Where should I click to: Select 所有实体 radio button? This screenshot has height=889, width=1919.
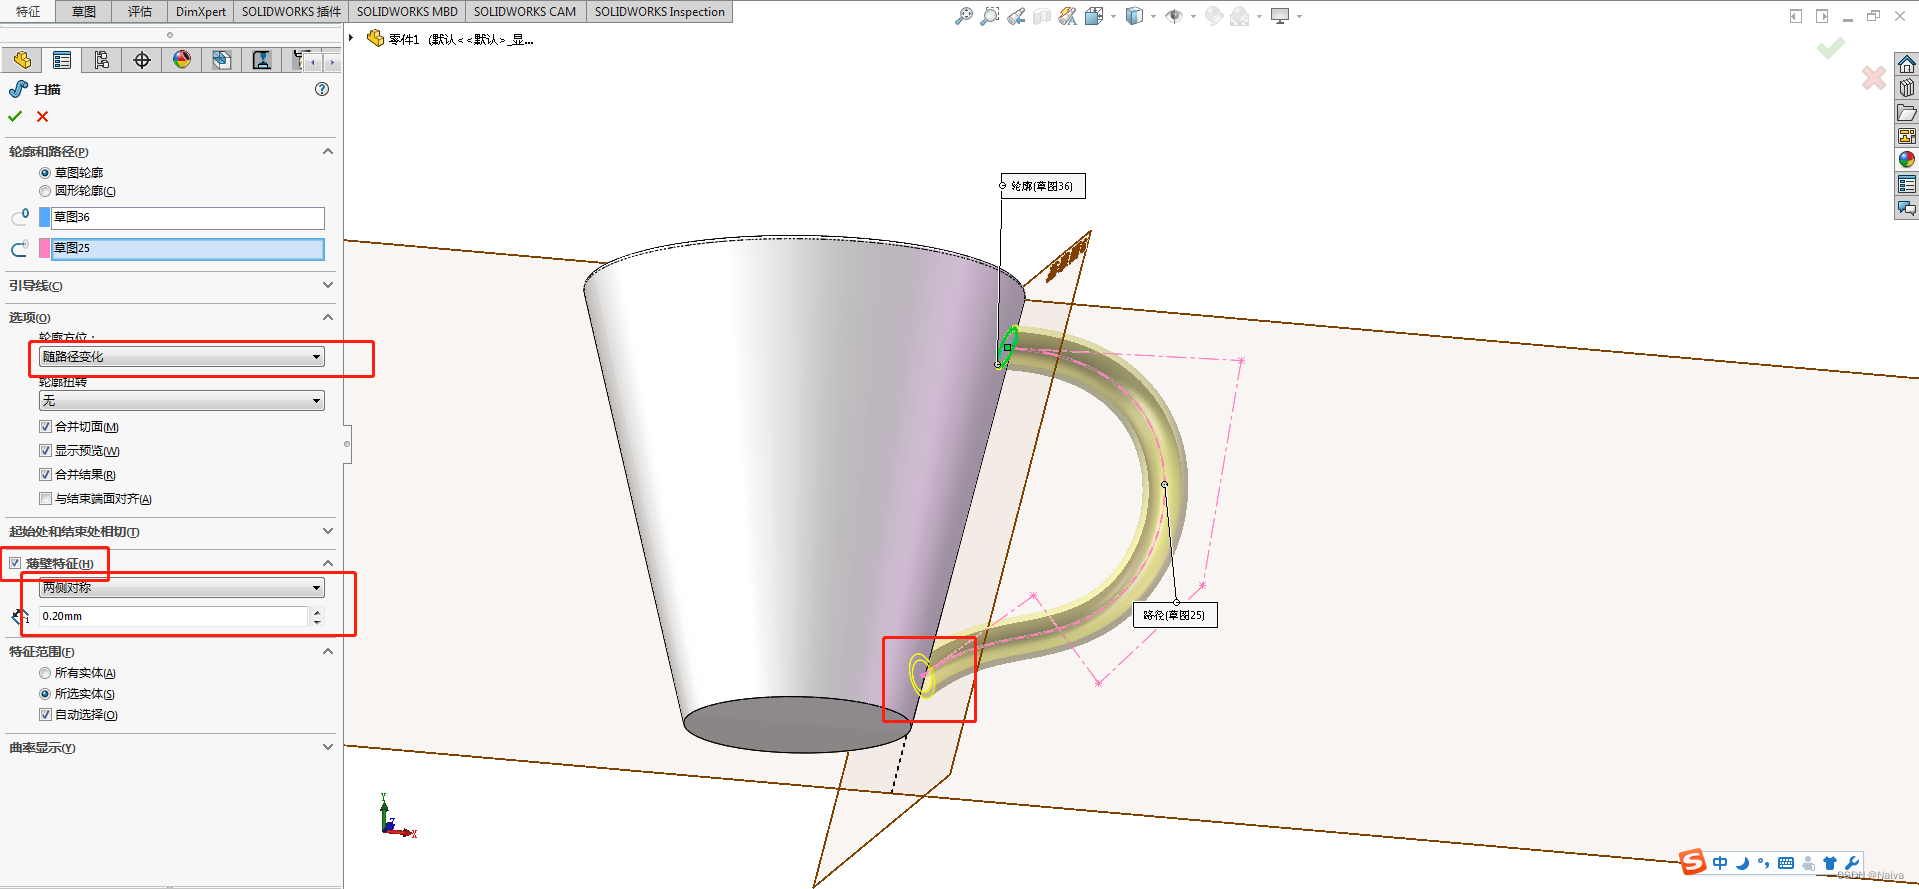45,673
